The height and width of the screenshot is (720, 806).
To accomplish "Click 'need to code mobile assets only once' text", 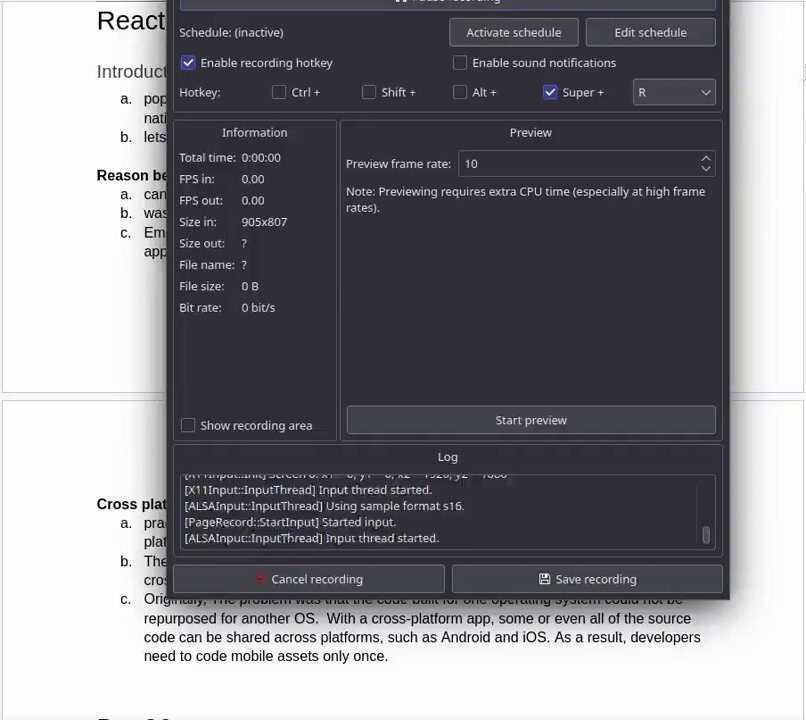I will [x=266, y=656].
